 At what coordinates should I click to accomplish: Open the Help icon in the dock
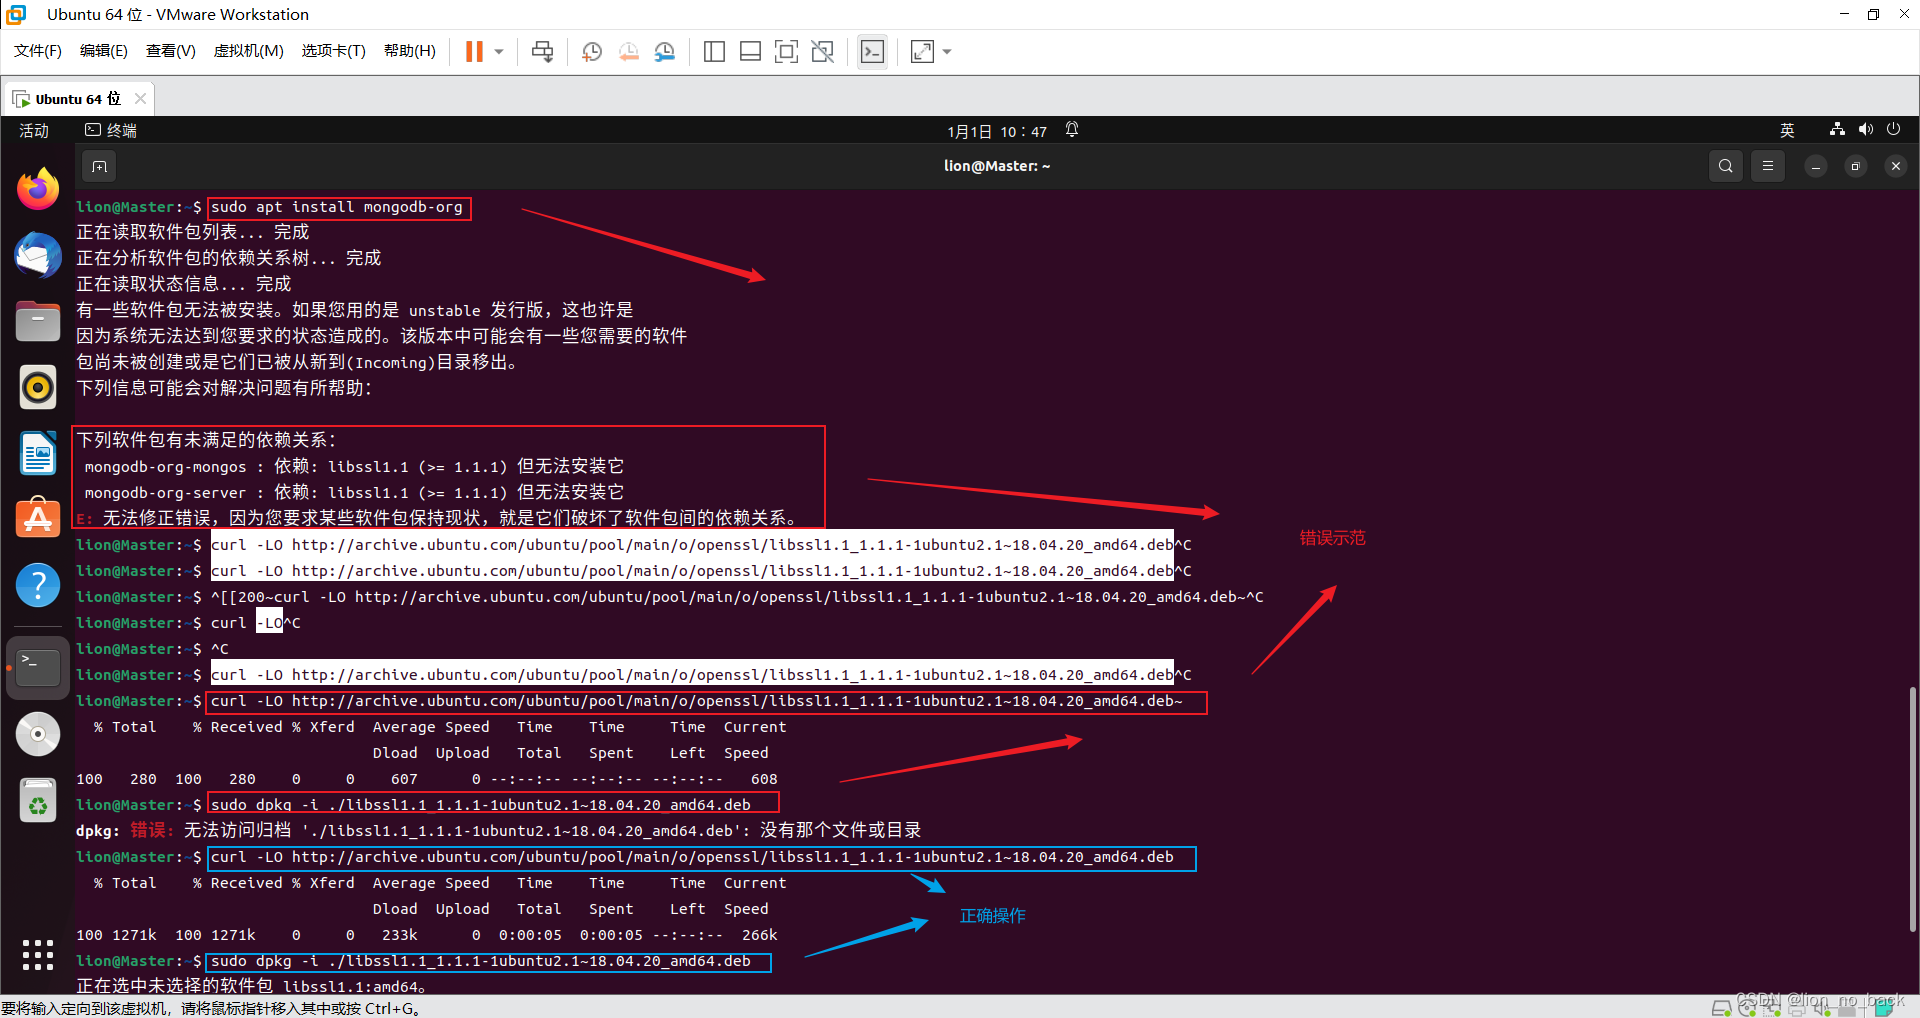(38, 585)
